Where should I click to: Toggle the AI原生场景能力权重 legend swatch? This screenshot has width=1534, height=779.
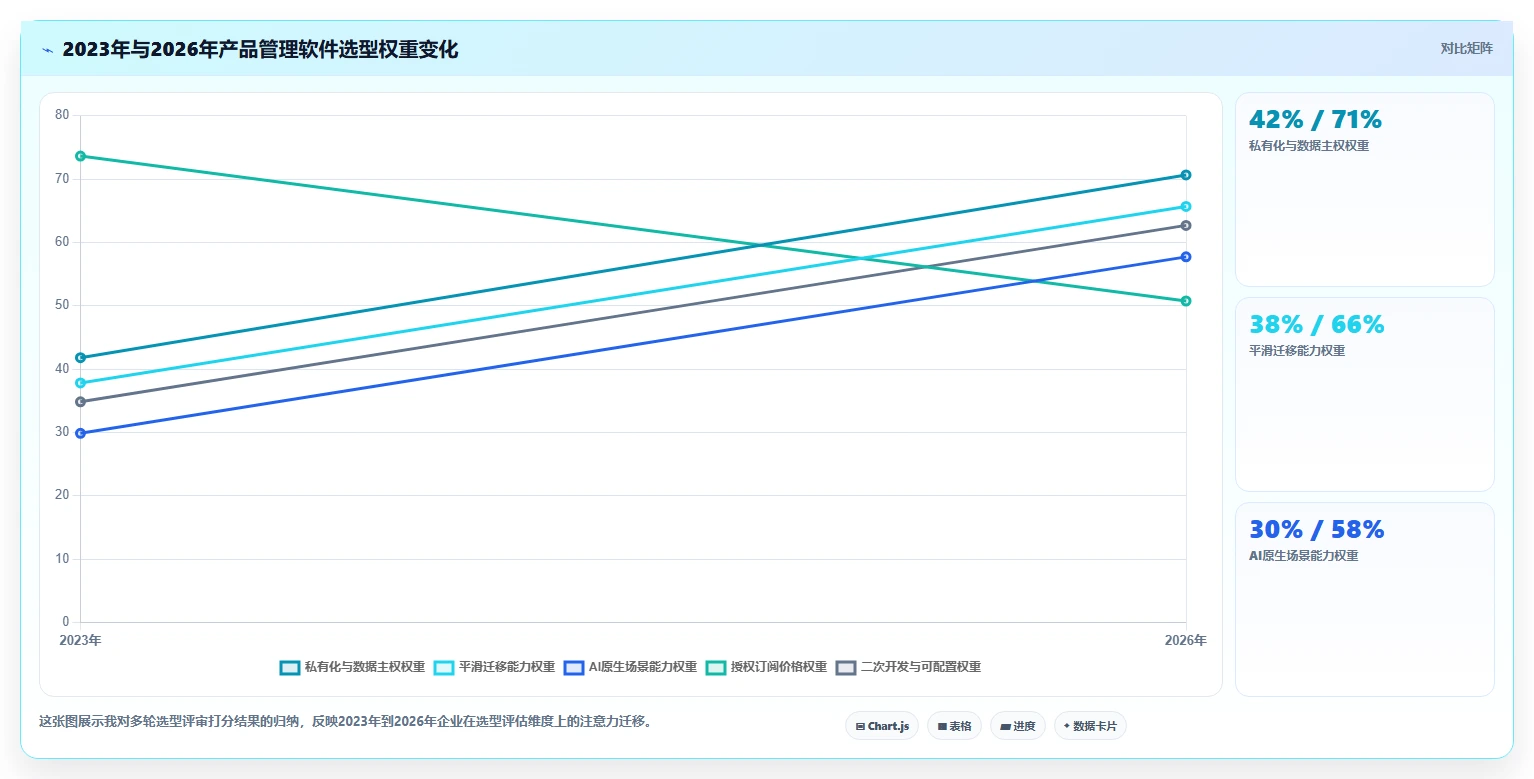(574, 667)
